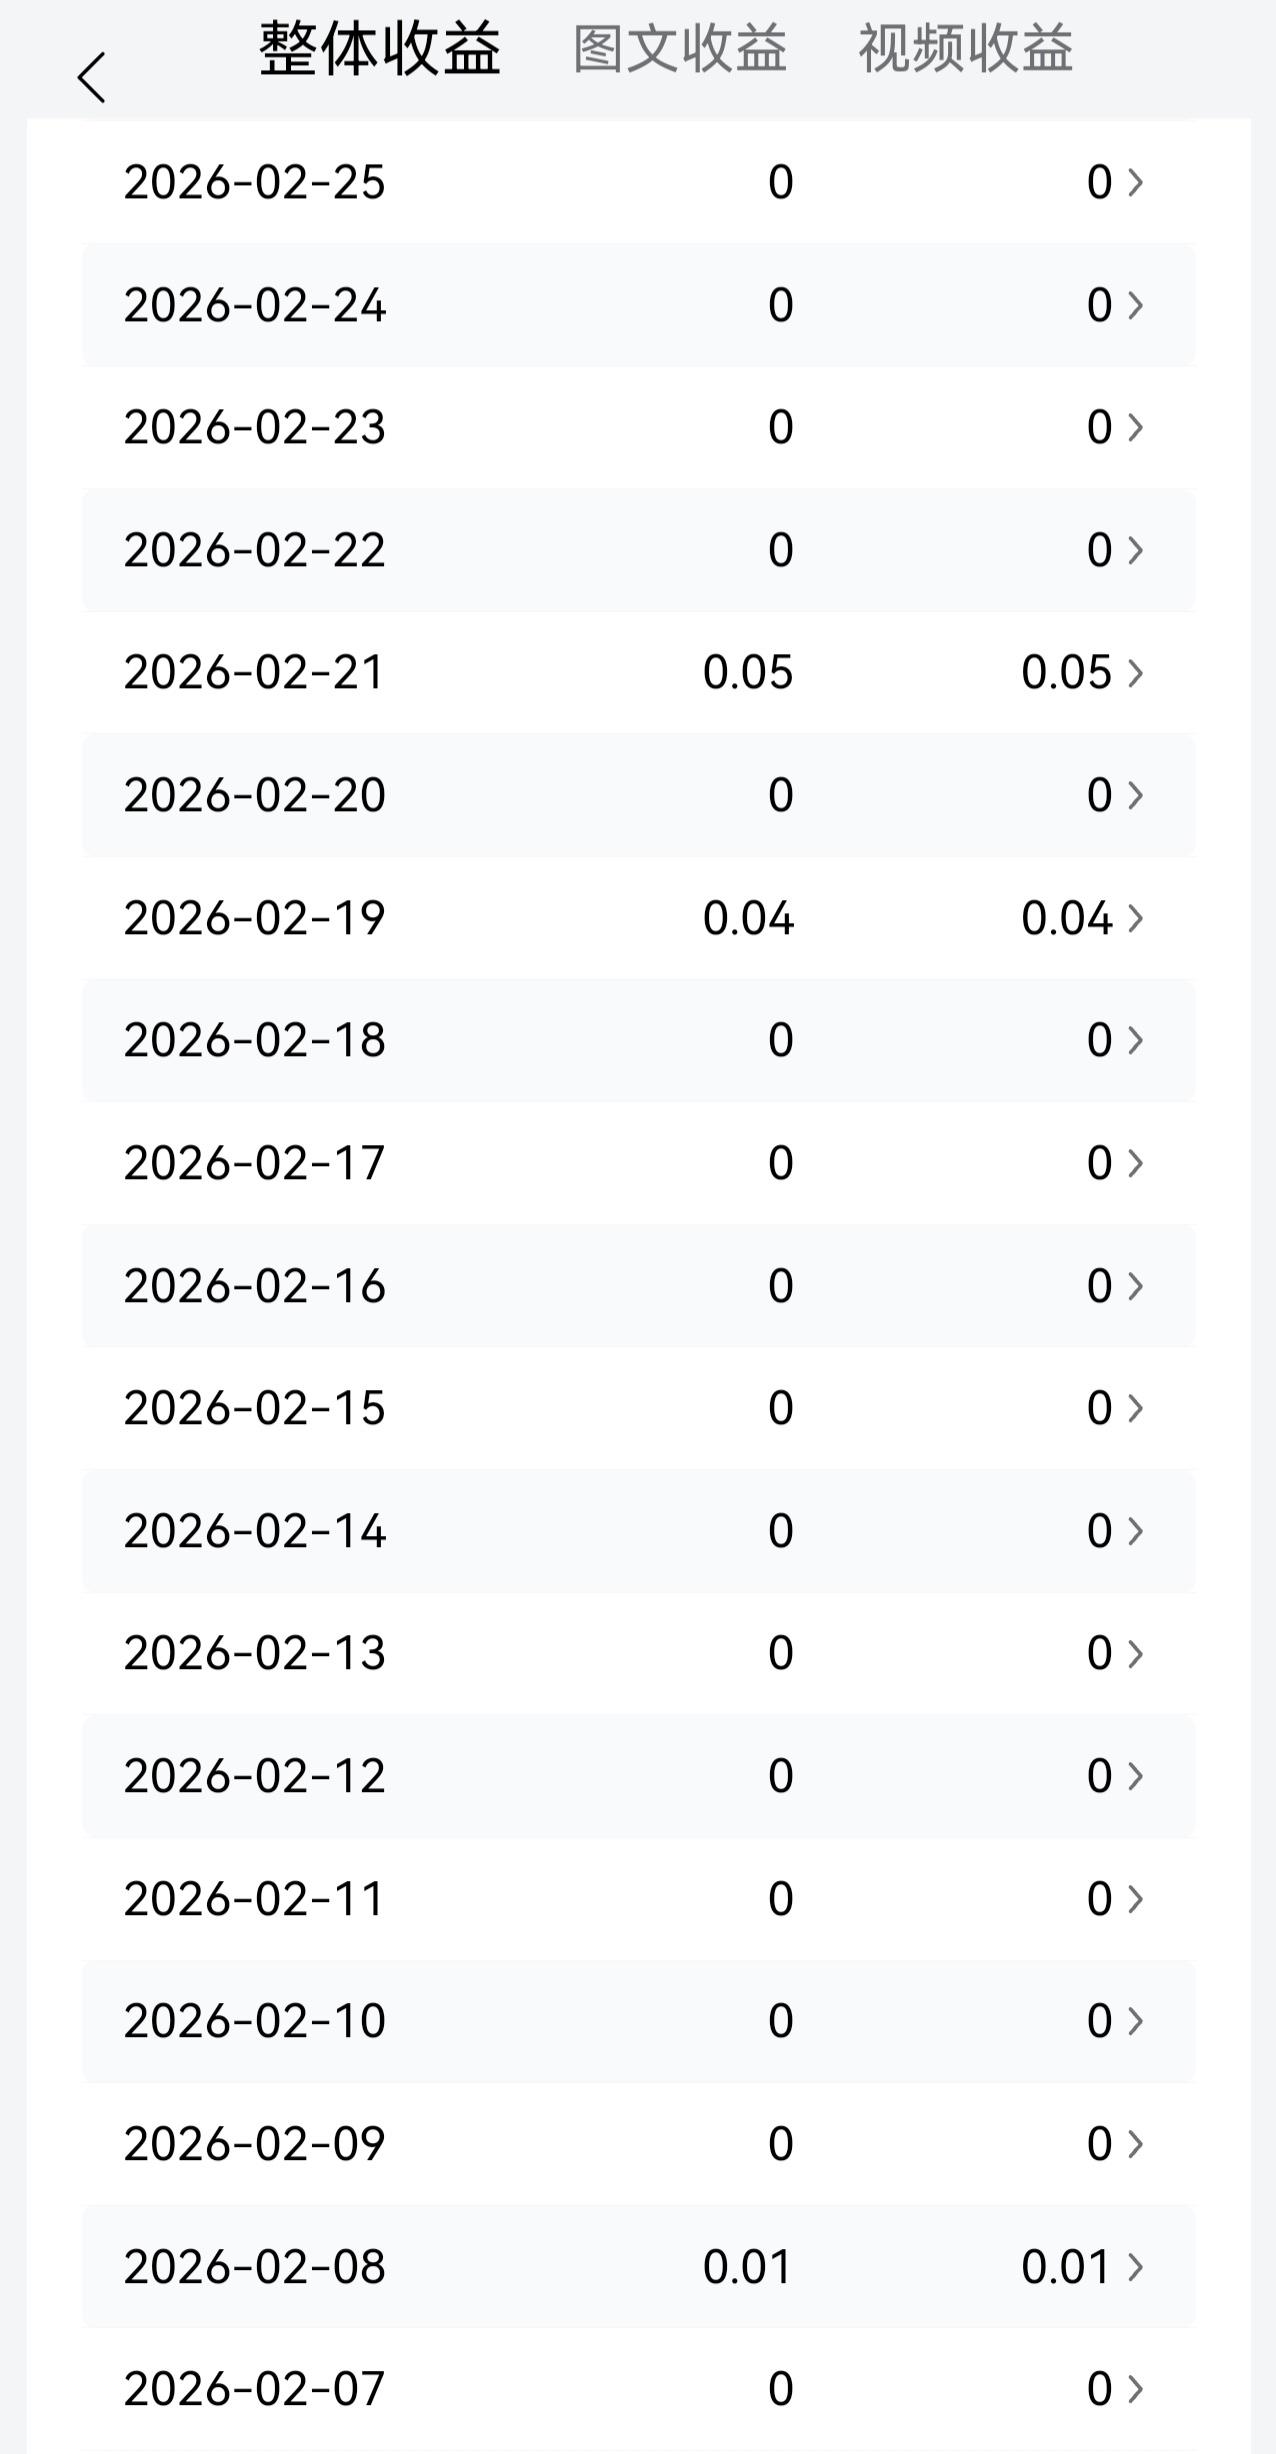Select the 2026-02-17 date row
The height and width of the screenshot is (2454, 1276).
pos(254,1163)
